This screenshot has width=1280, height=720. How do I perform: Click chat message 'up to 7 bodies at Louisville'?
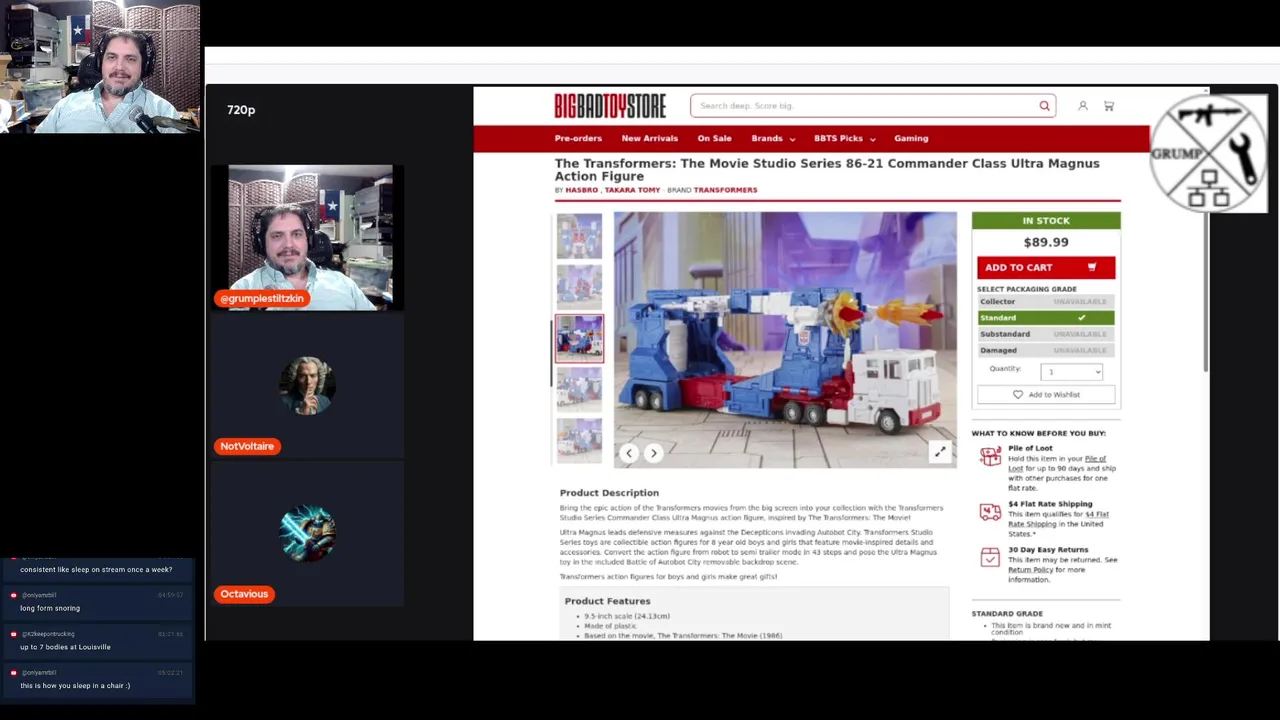click(x=65, y=647)
